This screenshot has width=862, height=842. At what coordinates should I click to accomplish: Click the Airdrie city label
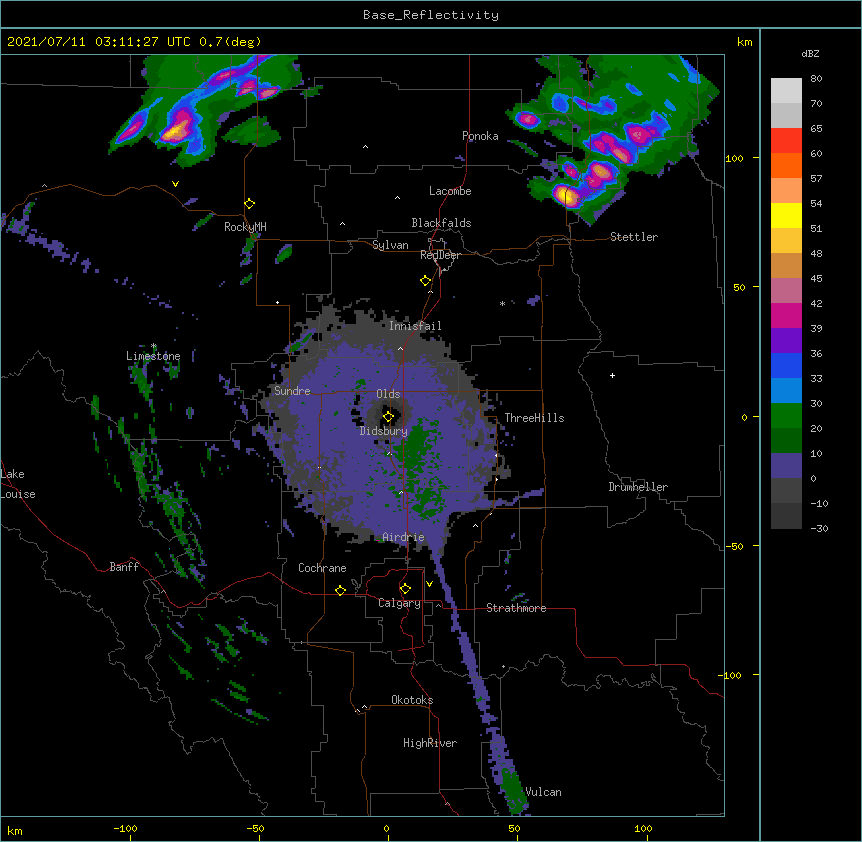point(403,537)
